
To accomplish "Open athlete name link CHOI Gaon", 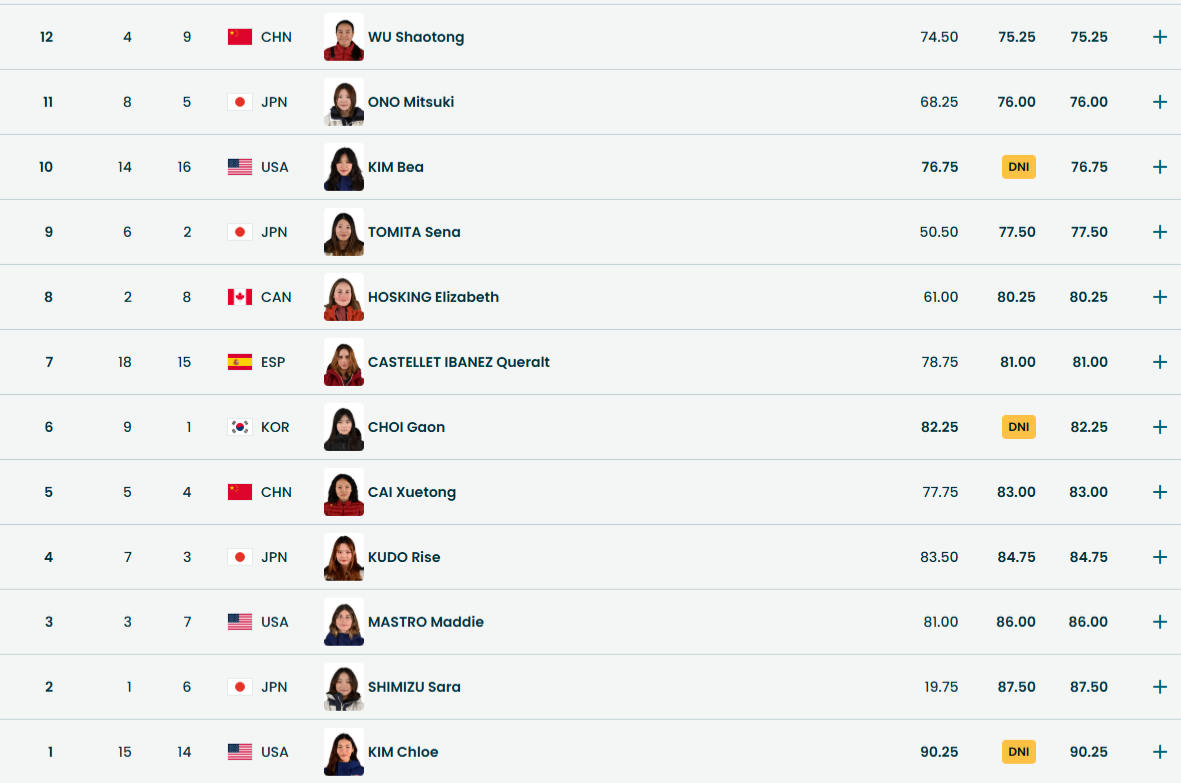I will [406, 427].
